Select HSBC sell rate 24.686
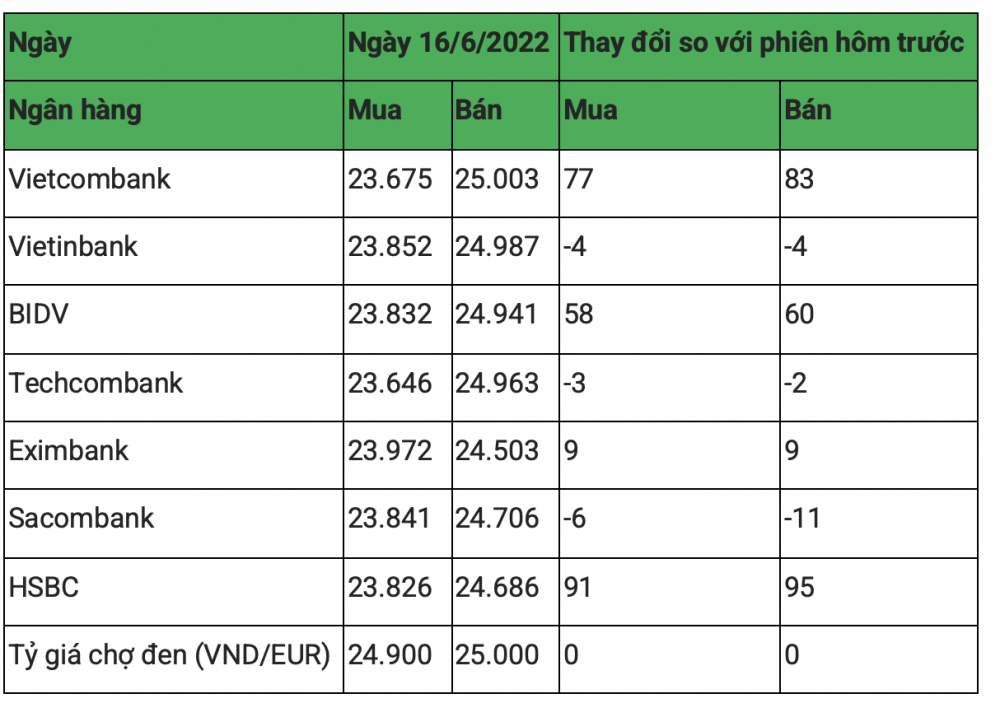The width and height of the screenshot is (1000, 703). tap(497, 588)
